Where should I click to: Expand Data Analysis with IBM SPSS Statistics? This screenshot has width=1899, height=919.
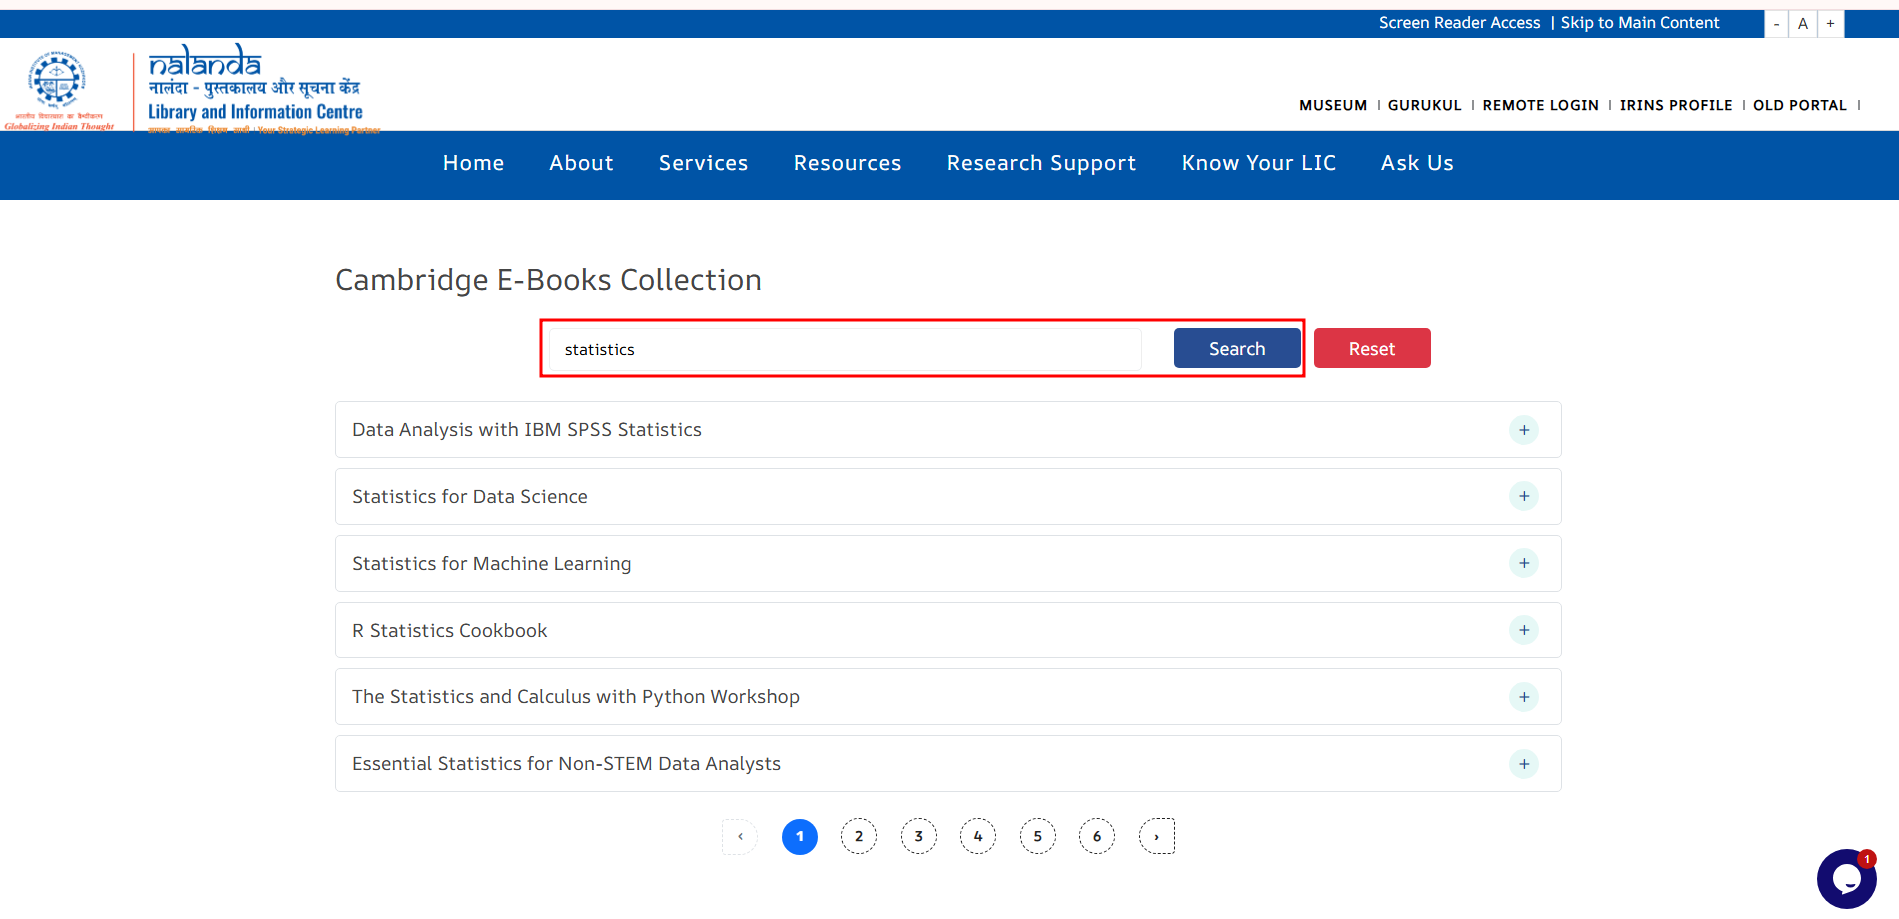pyautogui.click(x=1523, y=430)
